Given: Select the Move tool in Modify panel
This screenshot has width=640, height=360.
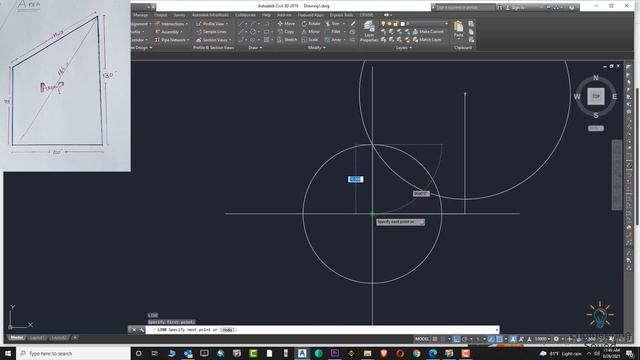Looking at the screenshot, I should tap(286, 24).
